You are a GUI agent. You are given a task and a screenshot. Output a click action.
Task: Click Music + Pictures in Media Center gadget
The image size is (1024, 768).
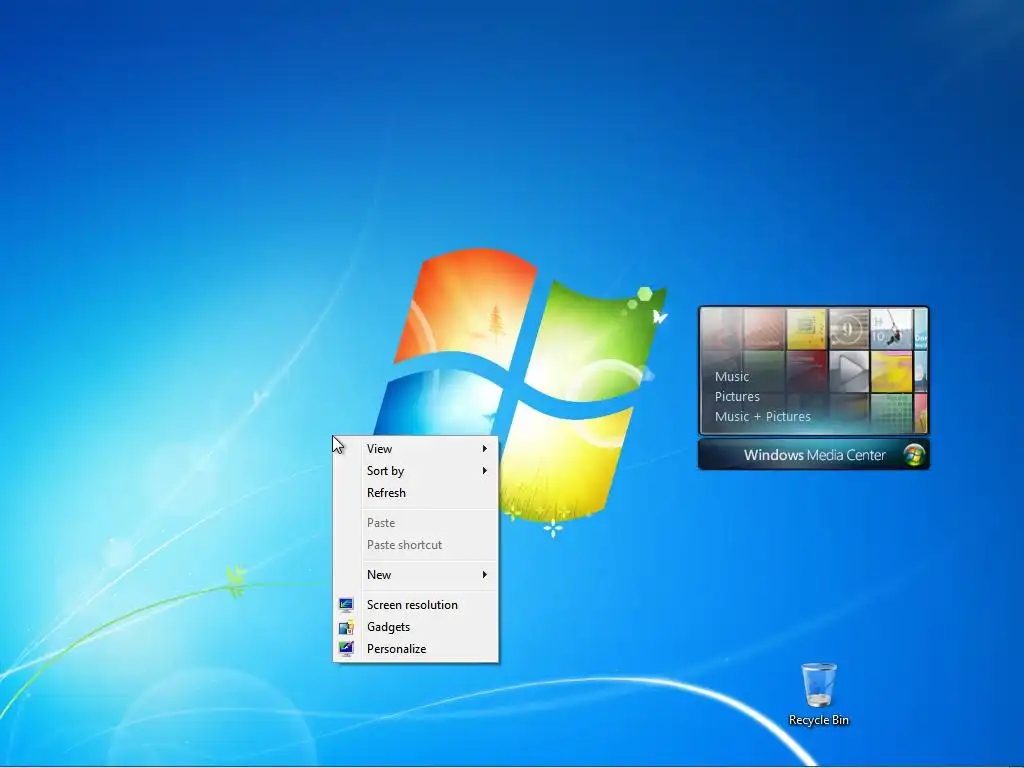[x=762, y=417]
